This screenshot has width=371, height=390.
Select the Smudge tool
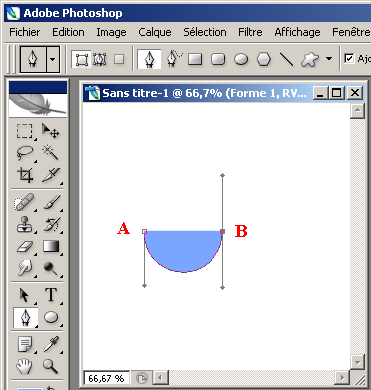coord(25,268)
